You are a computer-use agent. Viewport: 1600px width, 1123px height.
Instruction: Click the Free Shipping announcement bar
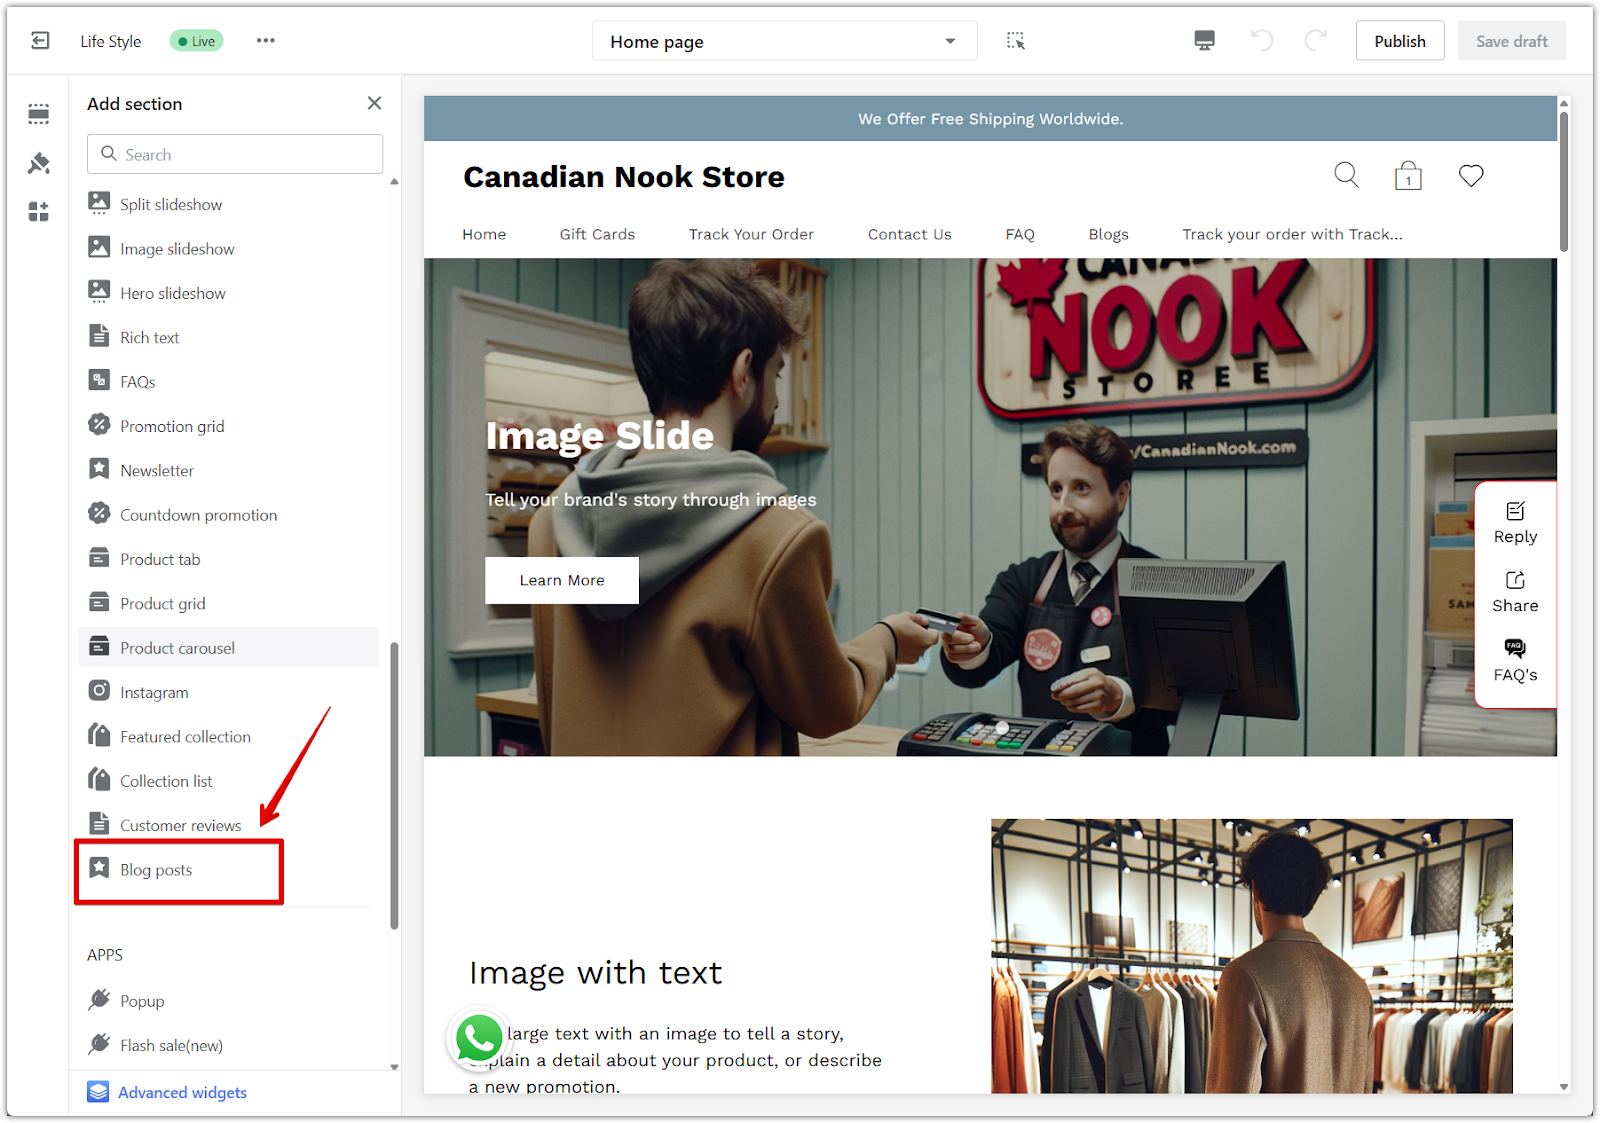(x=990, y=119)
